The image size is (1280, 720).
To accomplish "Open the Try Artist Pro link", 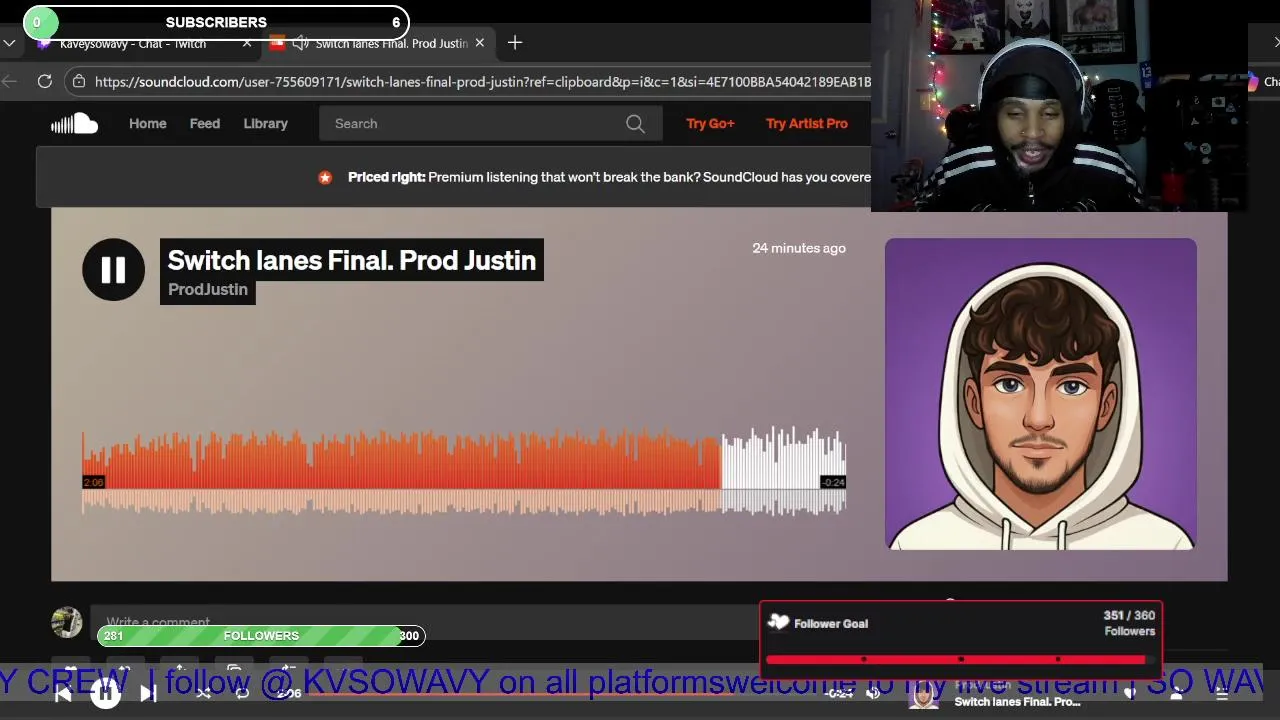I will point(806,123).
